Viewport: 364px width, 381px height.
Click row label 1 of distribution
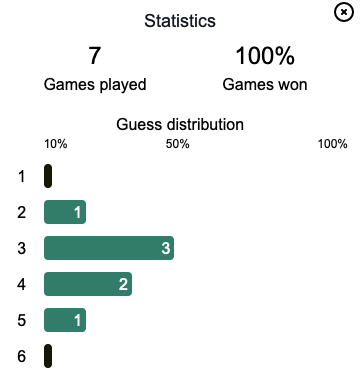pyautogui.click(x=21, y=176)
